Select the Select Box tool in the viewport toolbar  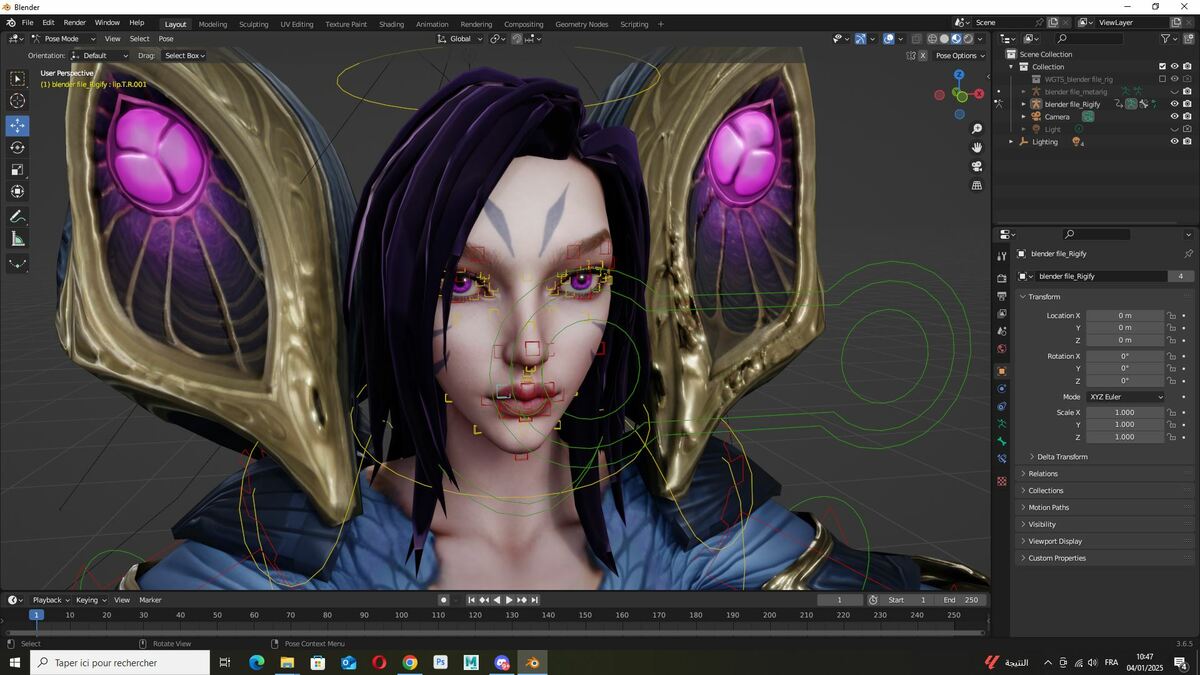[x=18, y=78]
